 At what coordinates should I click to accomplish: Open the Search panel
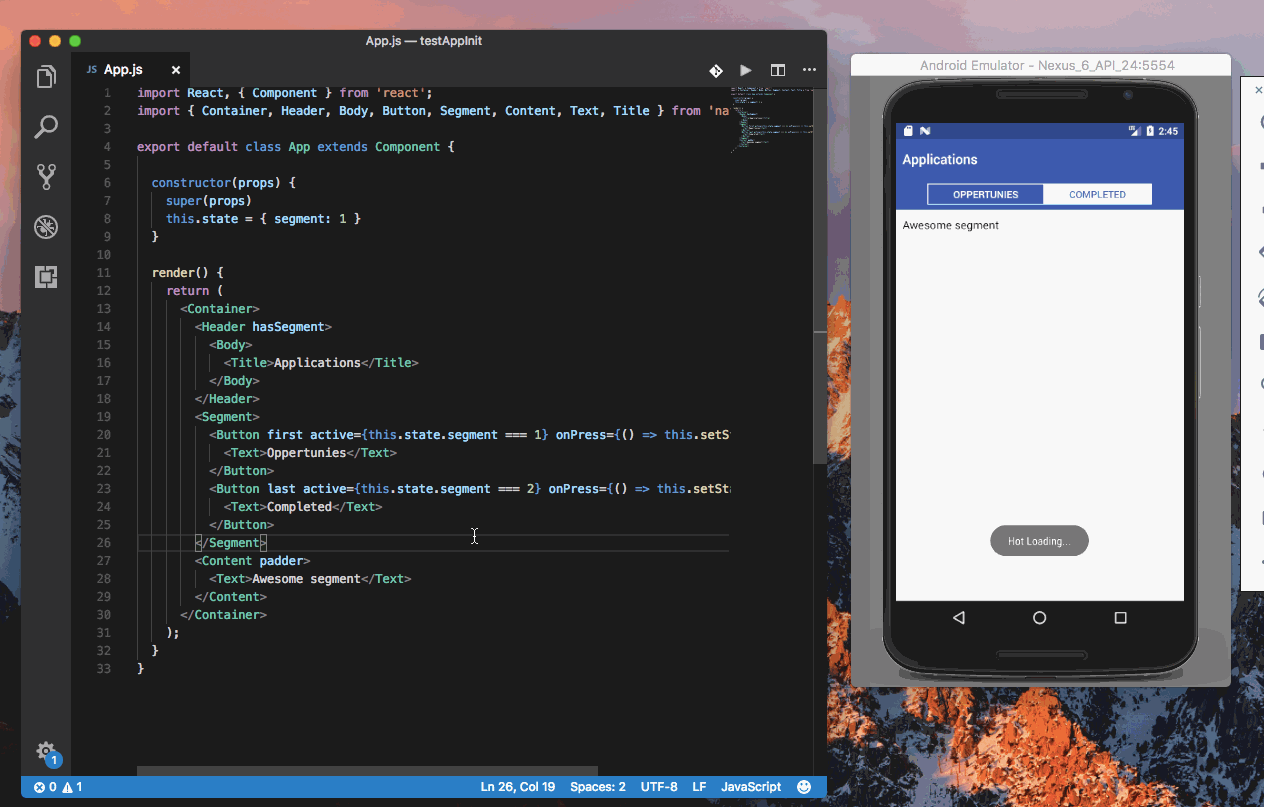(46, 127)
